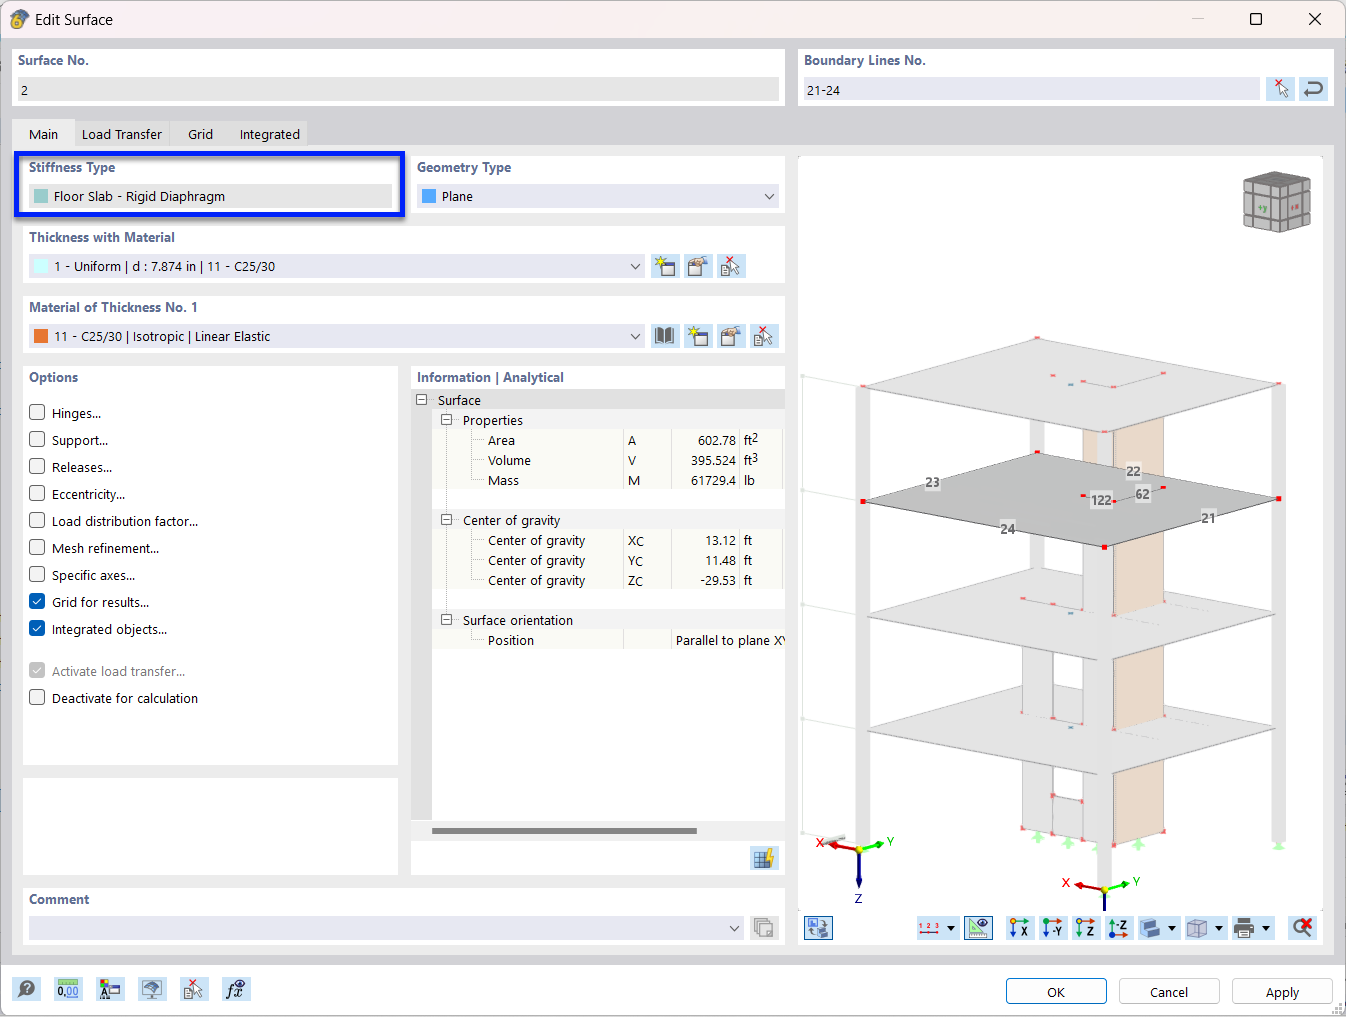Image resolution: width=1346 pixels, height=1017 pixels.
Task: Switch to the Grid tab
Action: 200,134
